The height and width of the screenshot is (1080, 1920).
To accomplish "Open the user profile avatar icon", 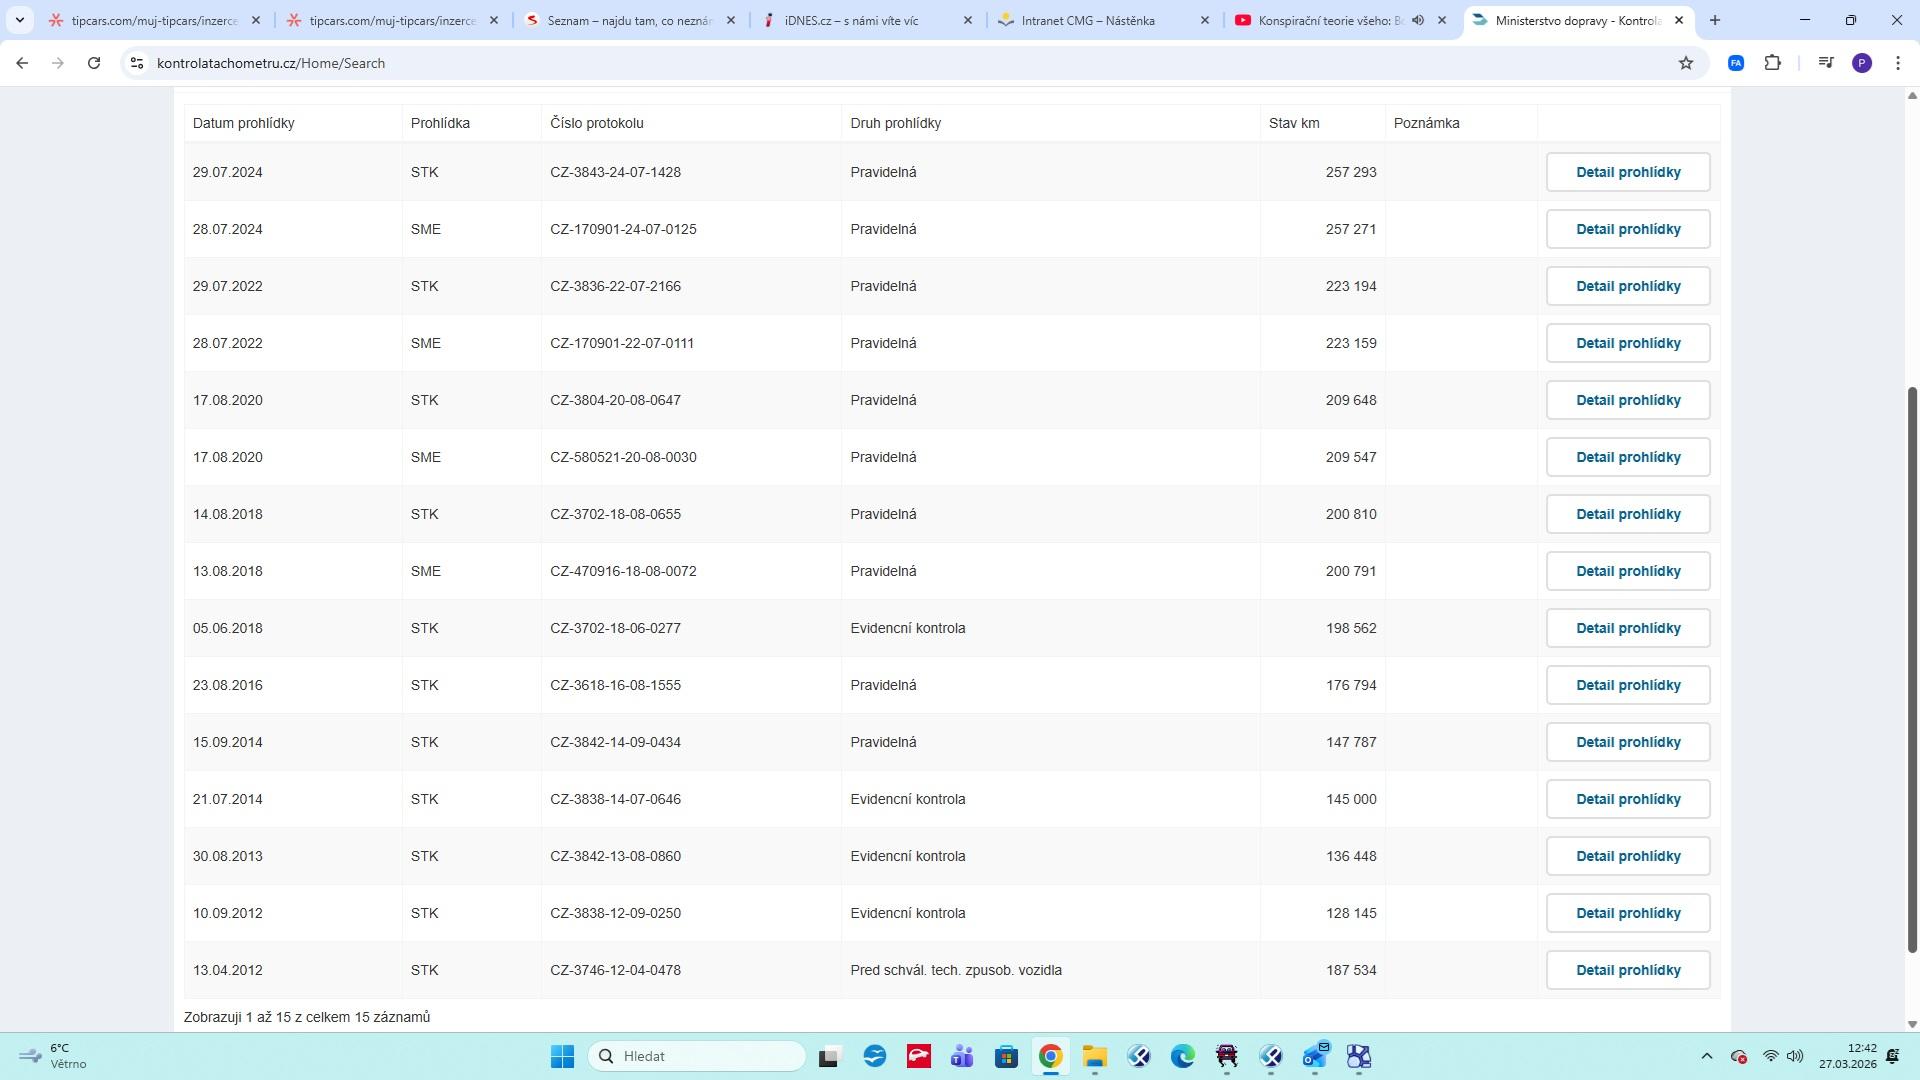I will coord(1861,63).
